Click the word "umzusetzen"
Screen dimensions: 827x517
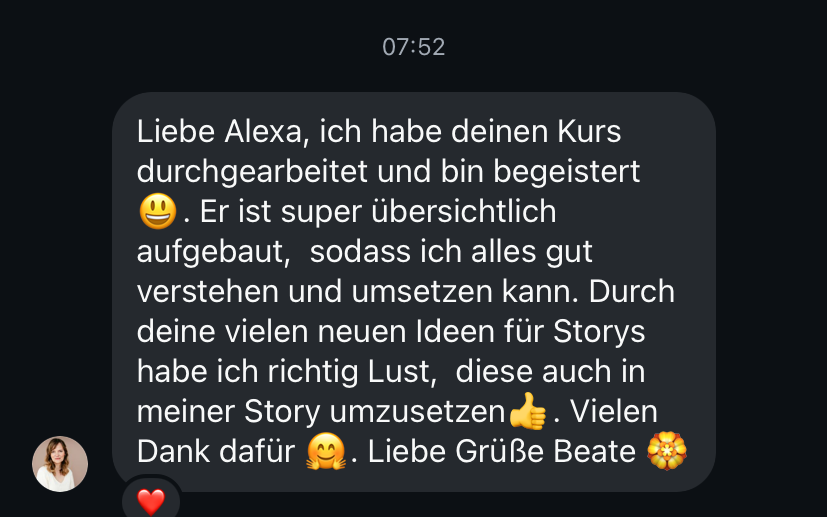coord(418,412)
